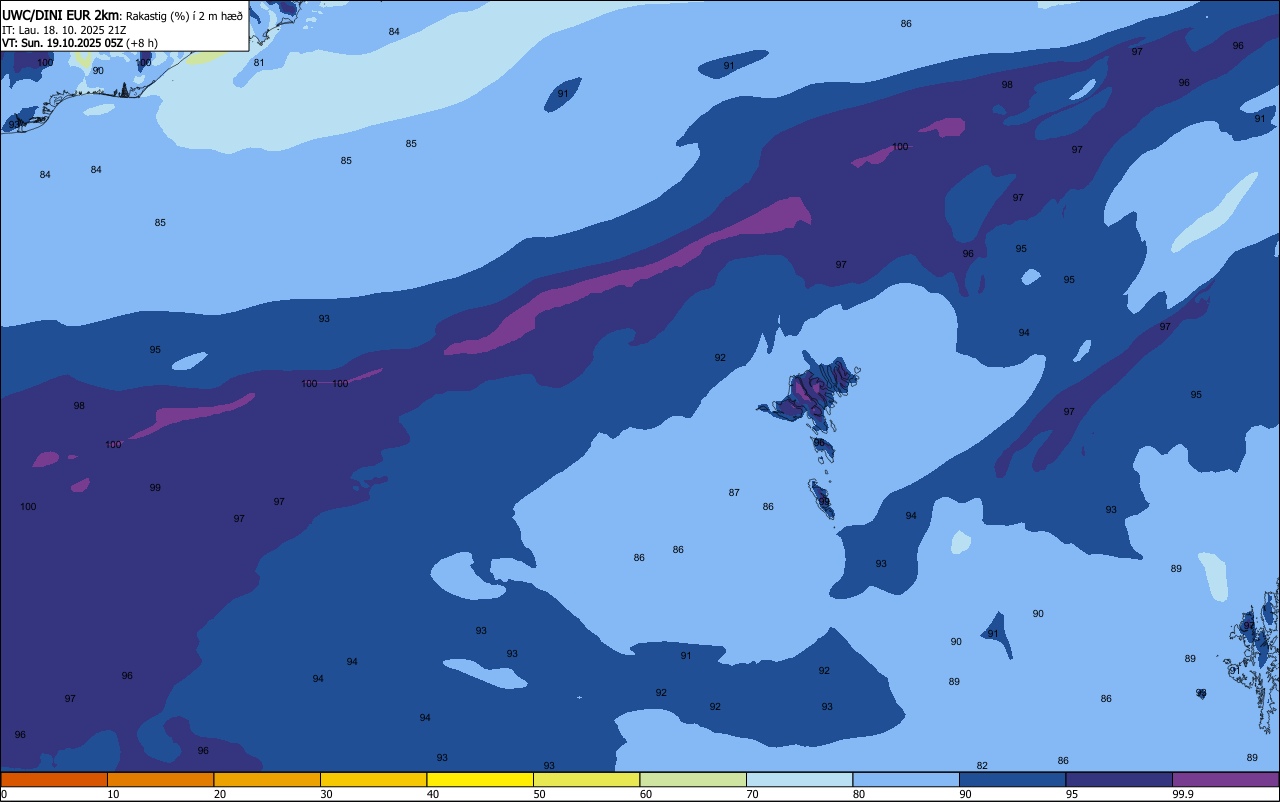Click the '30' legend tick label
The image size is (1280, 802).
click(x=326, y=794)
